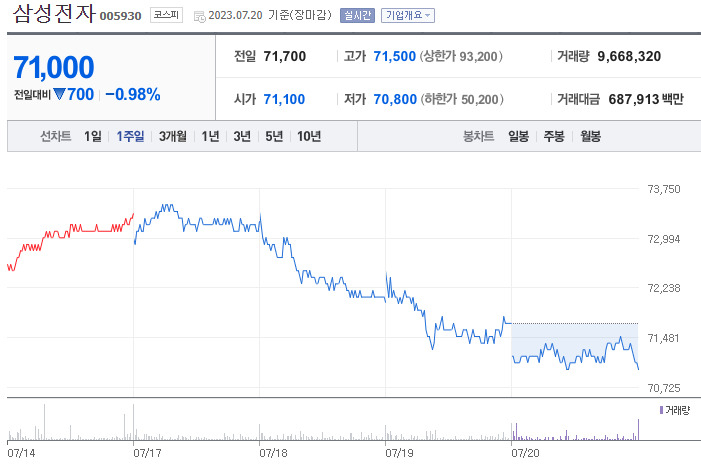The height and width of the screenshot is (466, 701).
Task: Click the 71,481 y-axis label
Action: pos(664,339)
